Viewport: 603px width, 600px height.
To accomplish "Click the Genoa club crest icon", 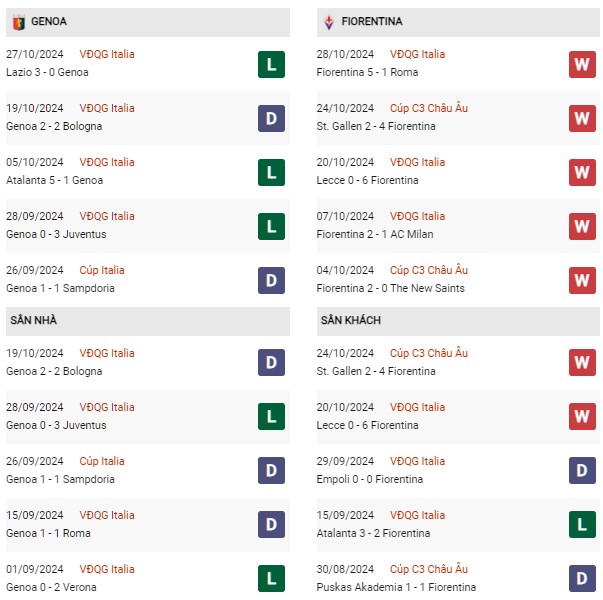I will [19, 22].
